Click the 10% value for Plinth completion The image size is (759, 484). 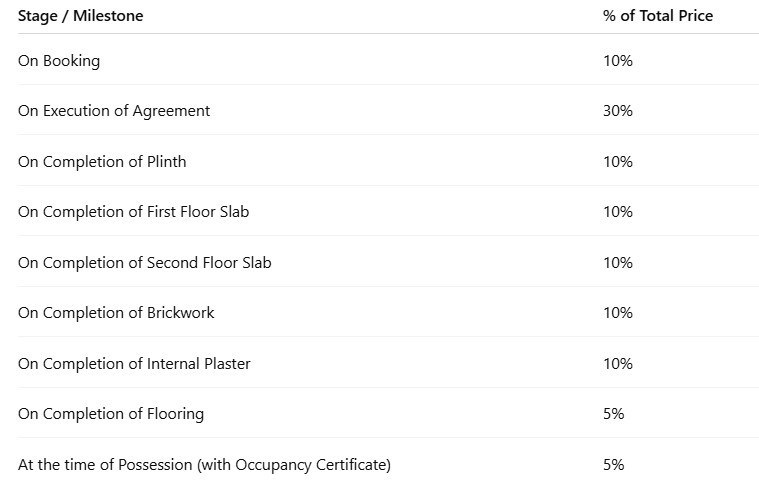point(618,162)
